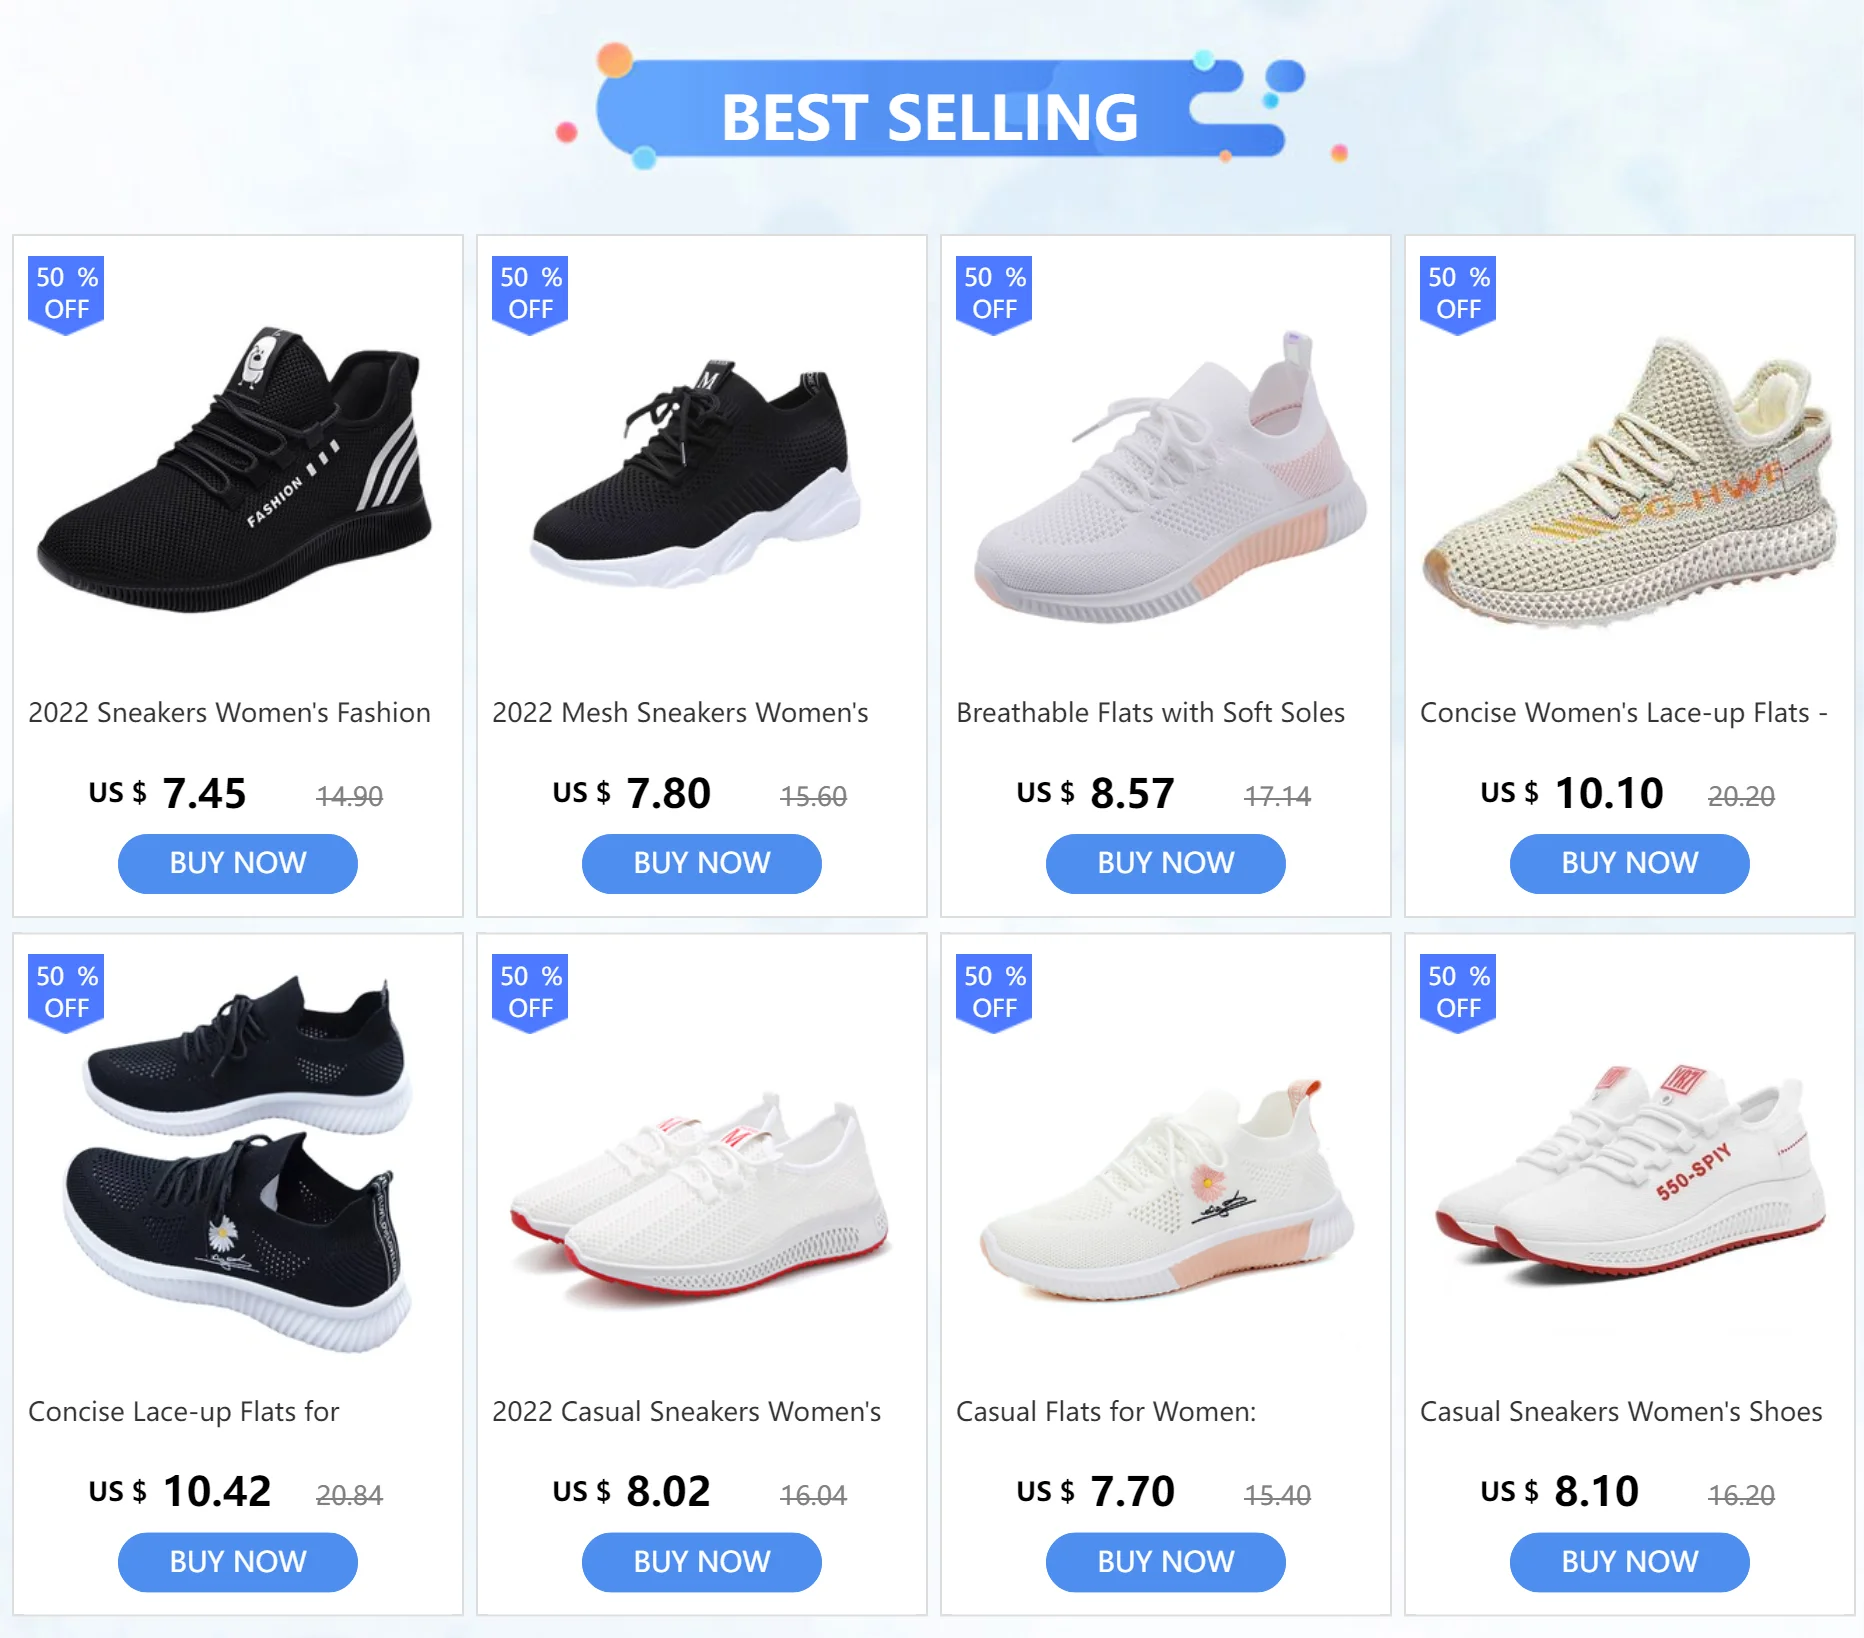
Task: Click Buy Now under the 7.80 mesh sneakers
Action: click(x=702, y=863)
